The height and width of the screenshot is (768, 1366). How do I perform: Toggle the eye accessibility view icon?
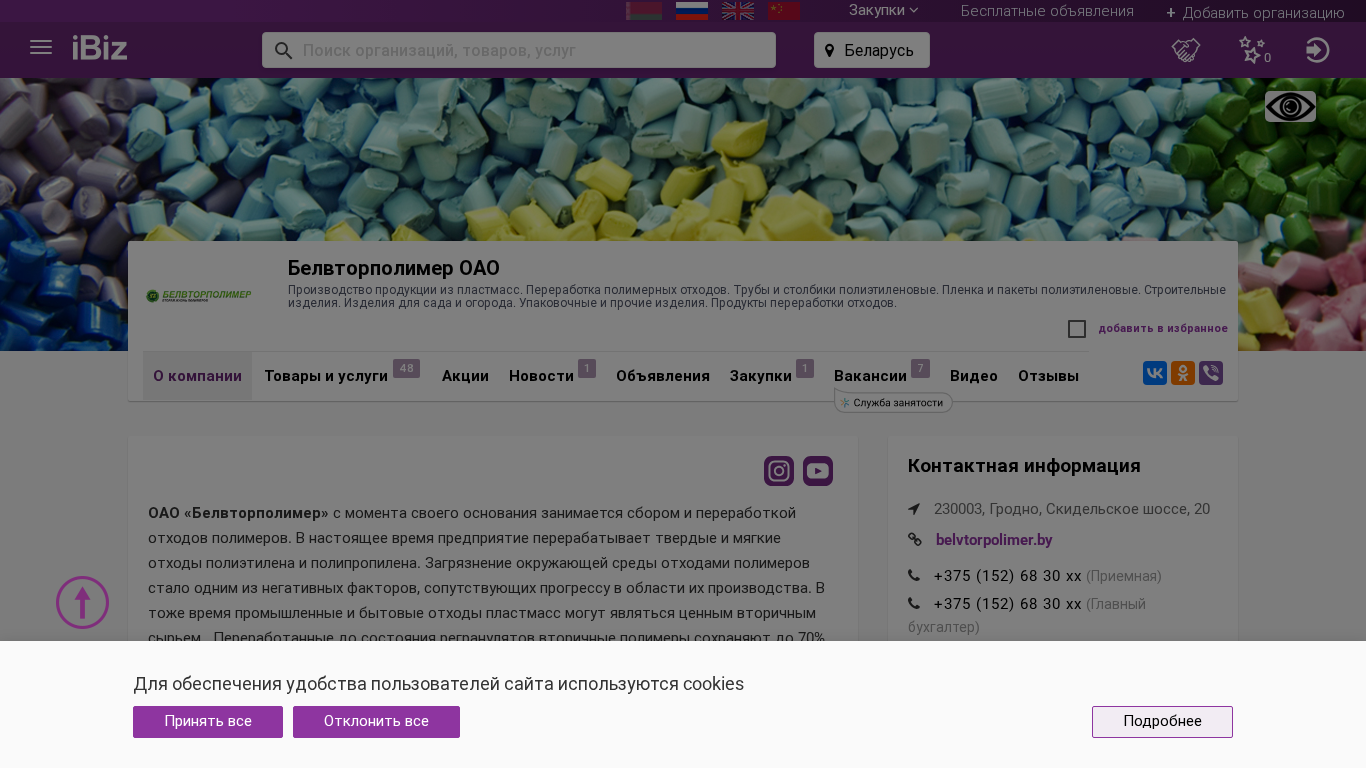[x=1290, y=107]
